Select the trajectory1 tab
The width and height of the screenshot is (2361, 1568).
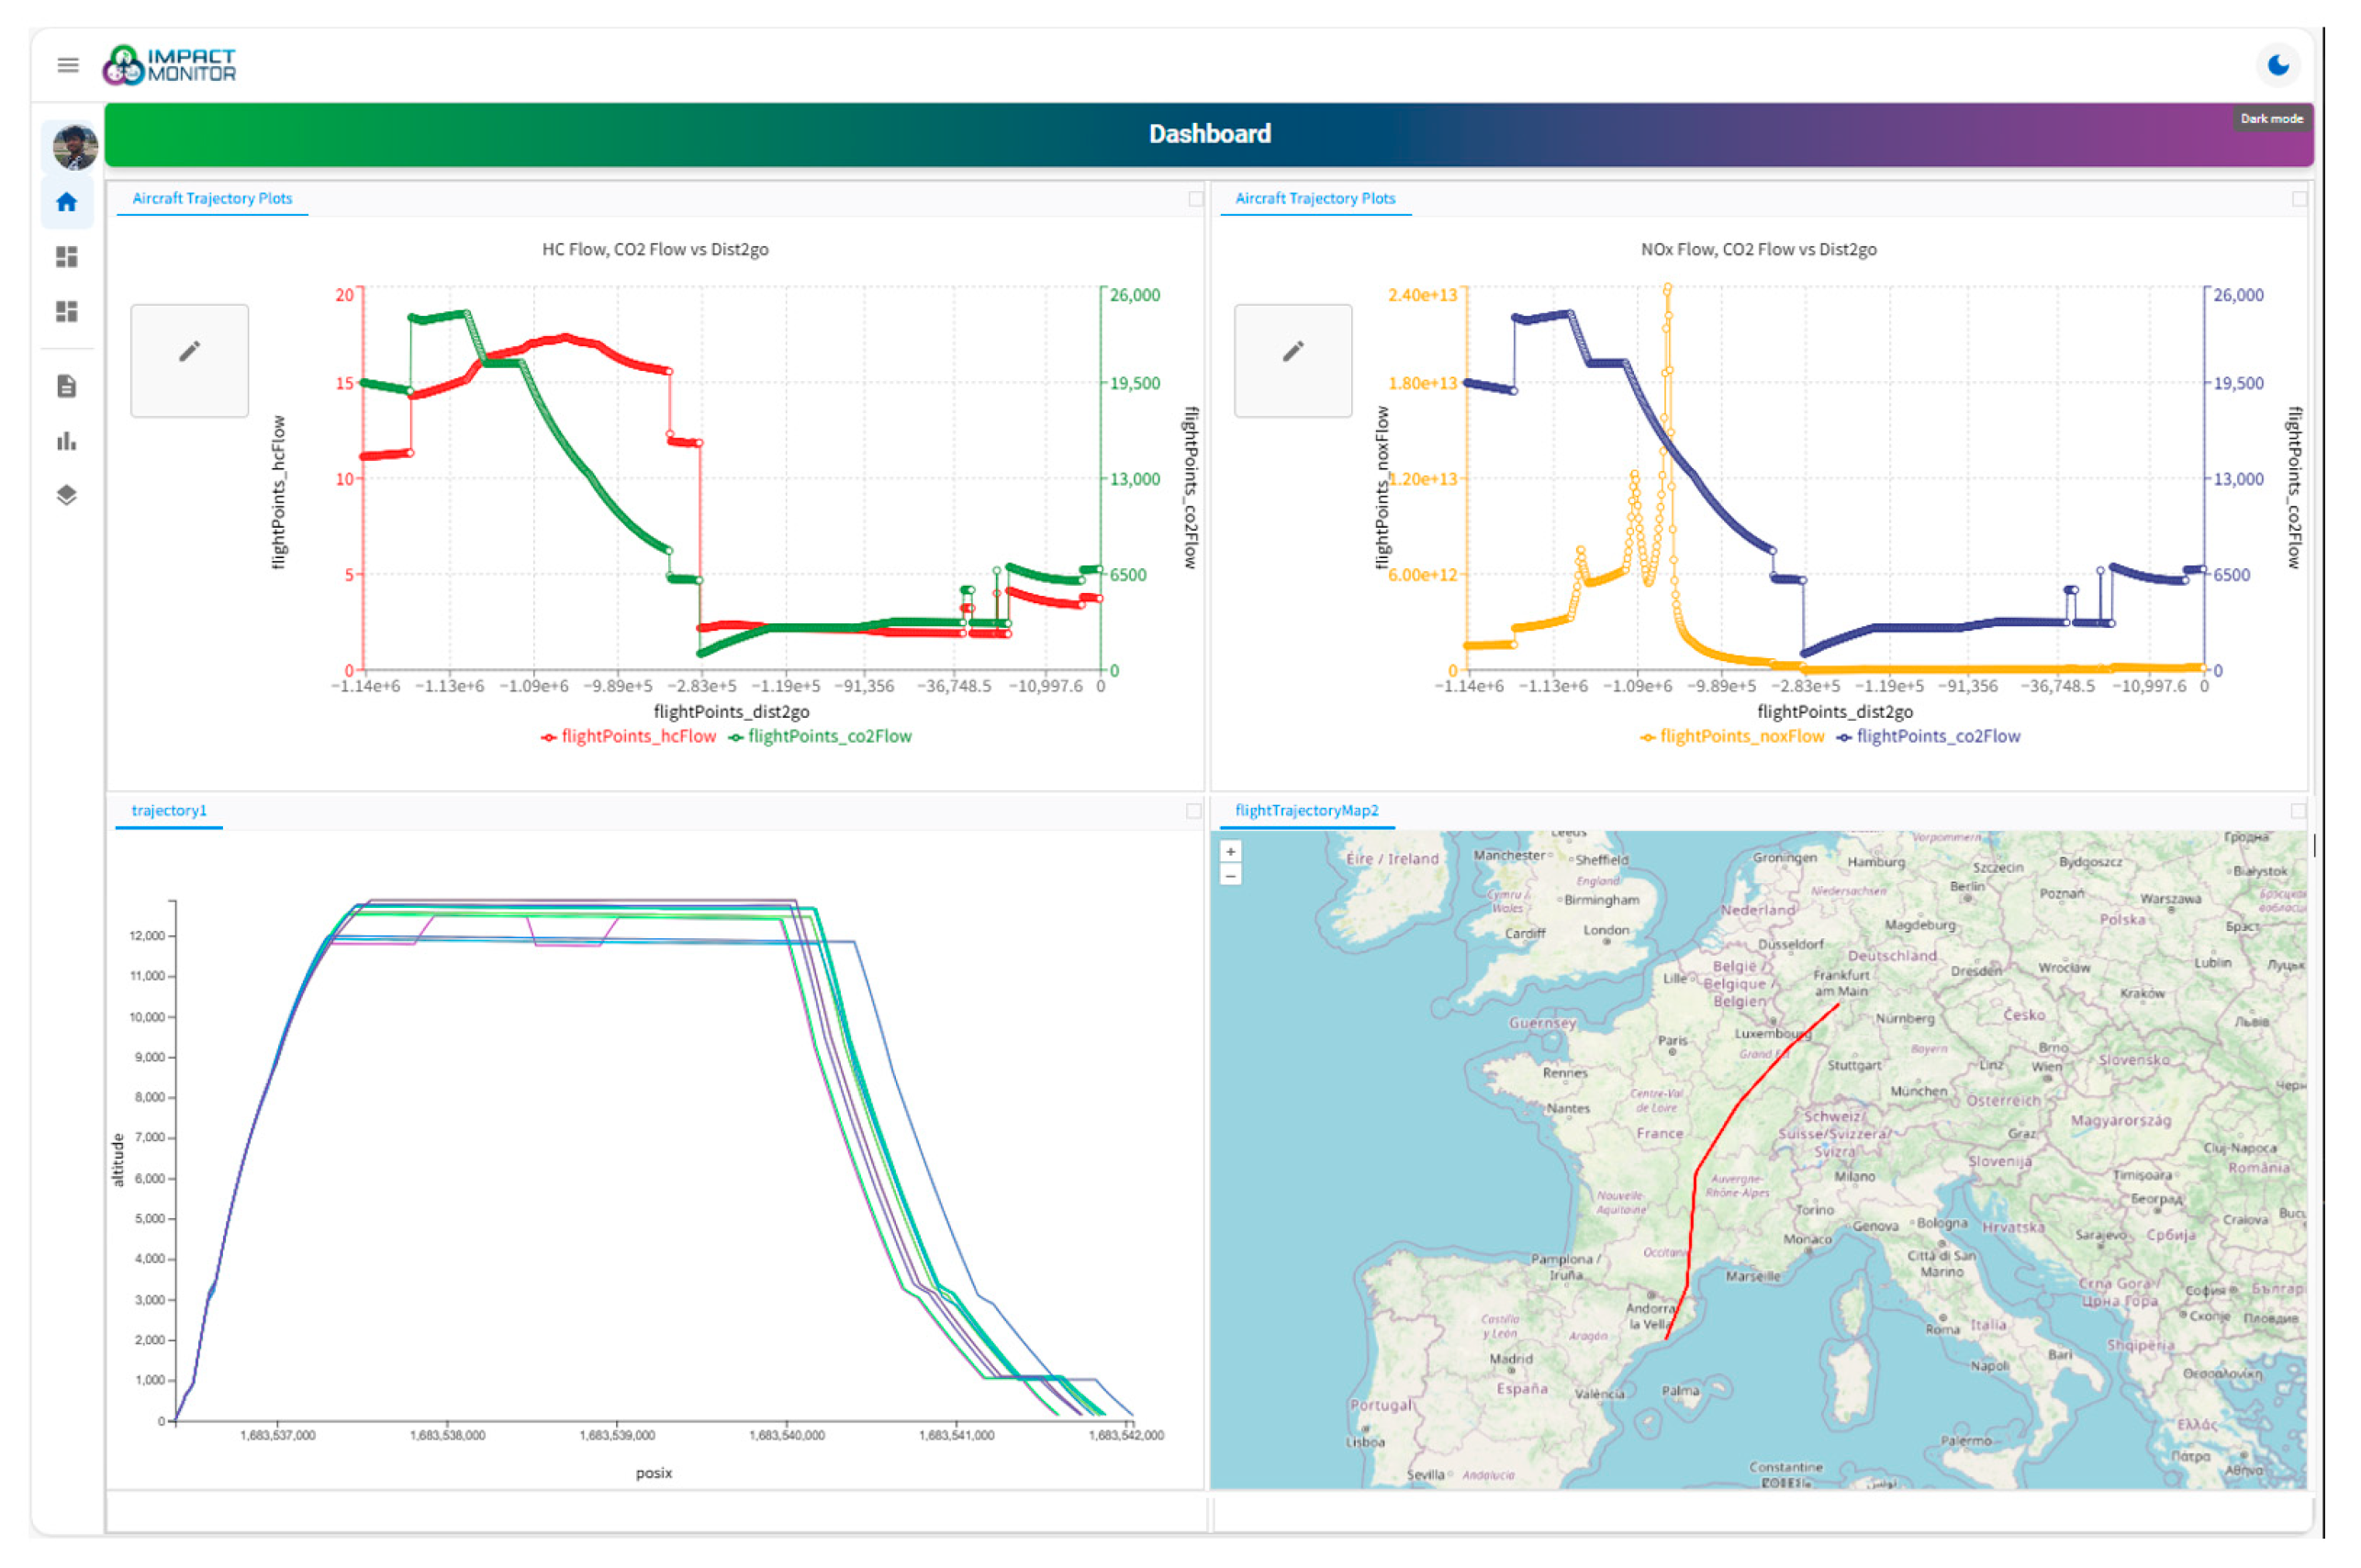(169, 811)
